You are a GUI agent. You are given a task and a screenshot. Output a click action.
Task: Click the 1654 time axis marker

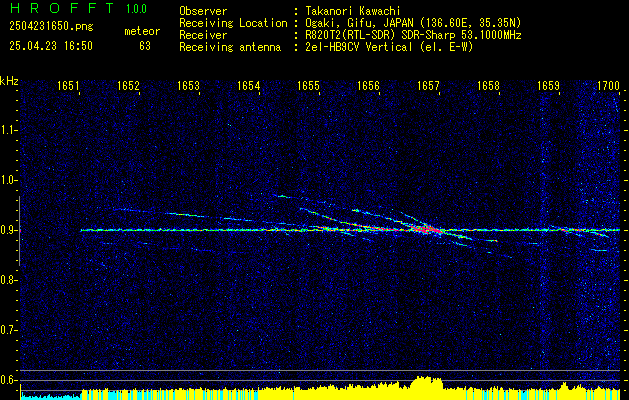click(x=249, y=86)
